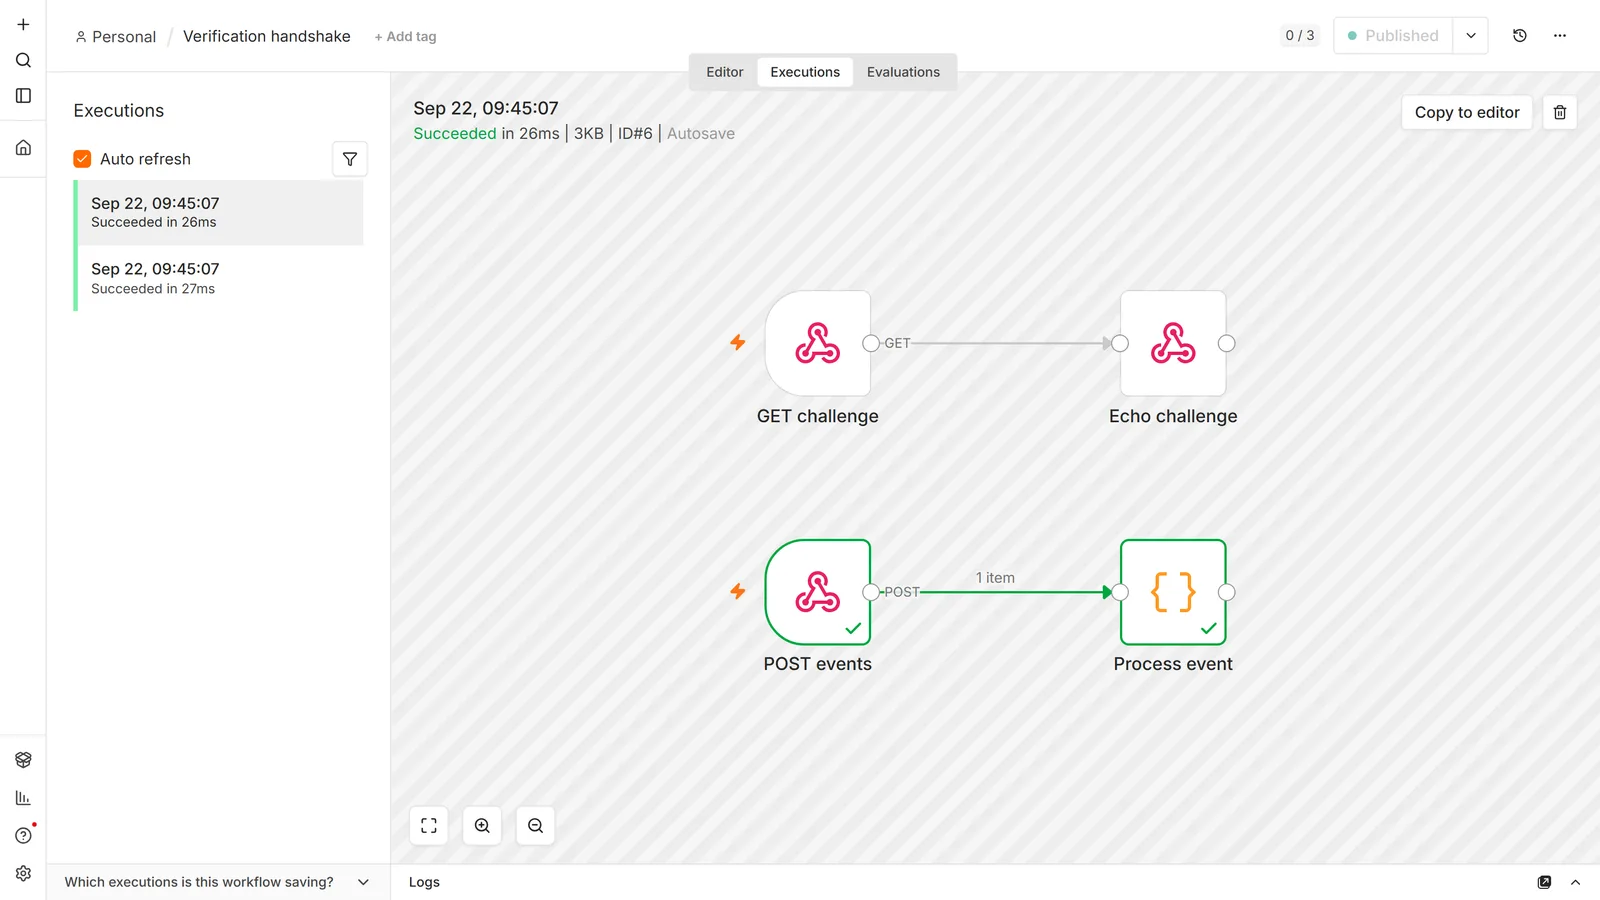The image size is (1600, 900).
Task: Switch to the Evaluations tab
Action: 903,72
